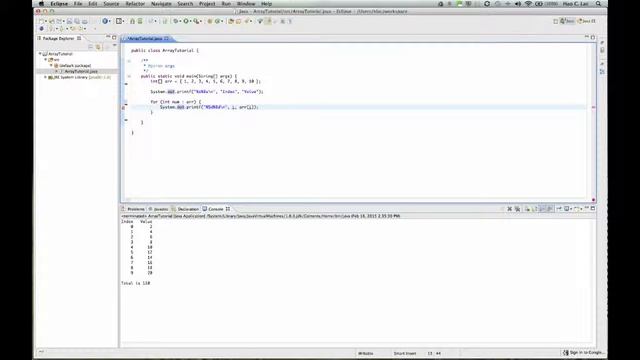Collapse the ArrayTutorial project node
The width and height of the screenshot is (640, 360).
40,54
